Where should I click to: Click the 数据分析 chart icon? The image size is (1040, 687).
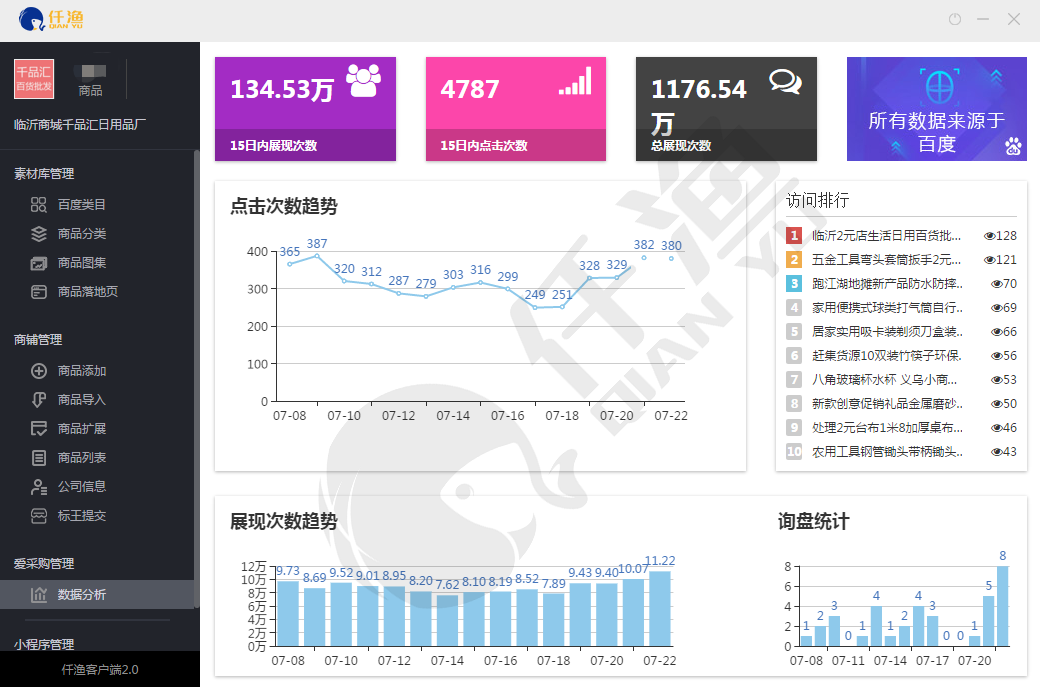(38, 595)
